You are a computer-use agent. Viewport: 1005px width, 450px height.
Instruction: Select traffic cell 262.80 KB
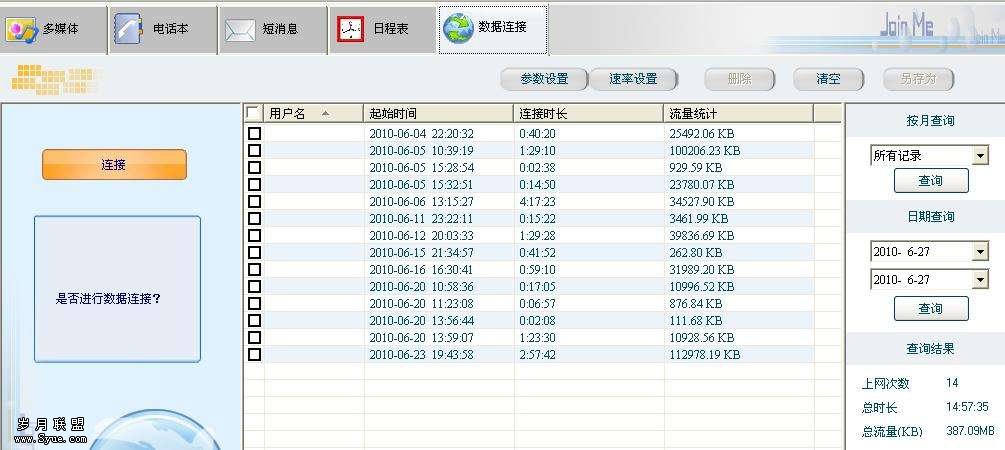pyautogui.click(x=695, y=253)
